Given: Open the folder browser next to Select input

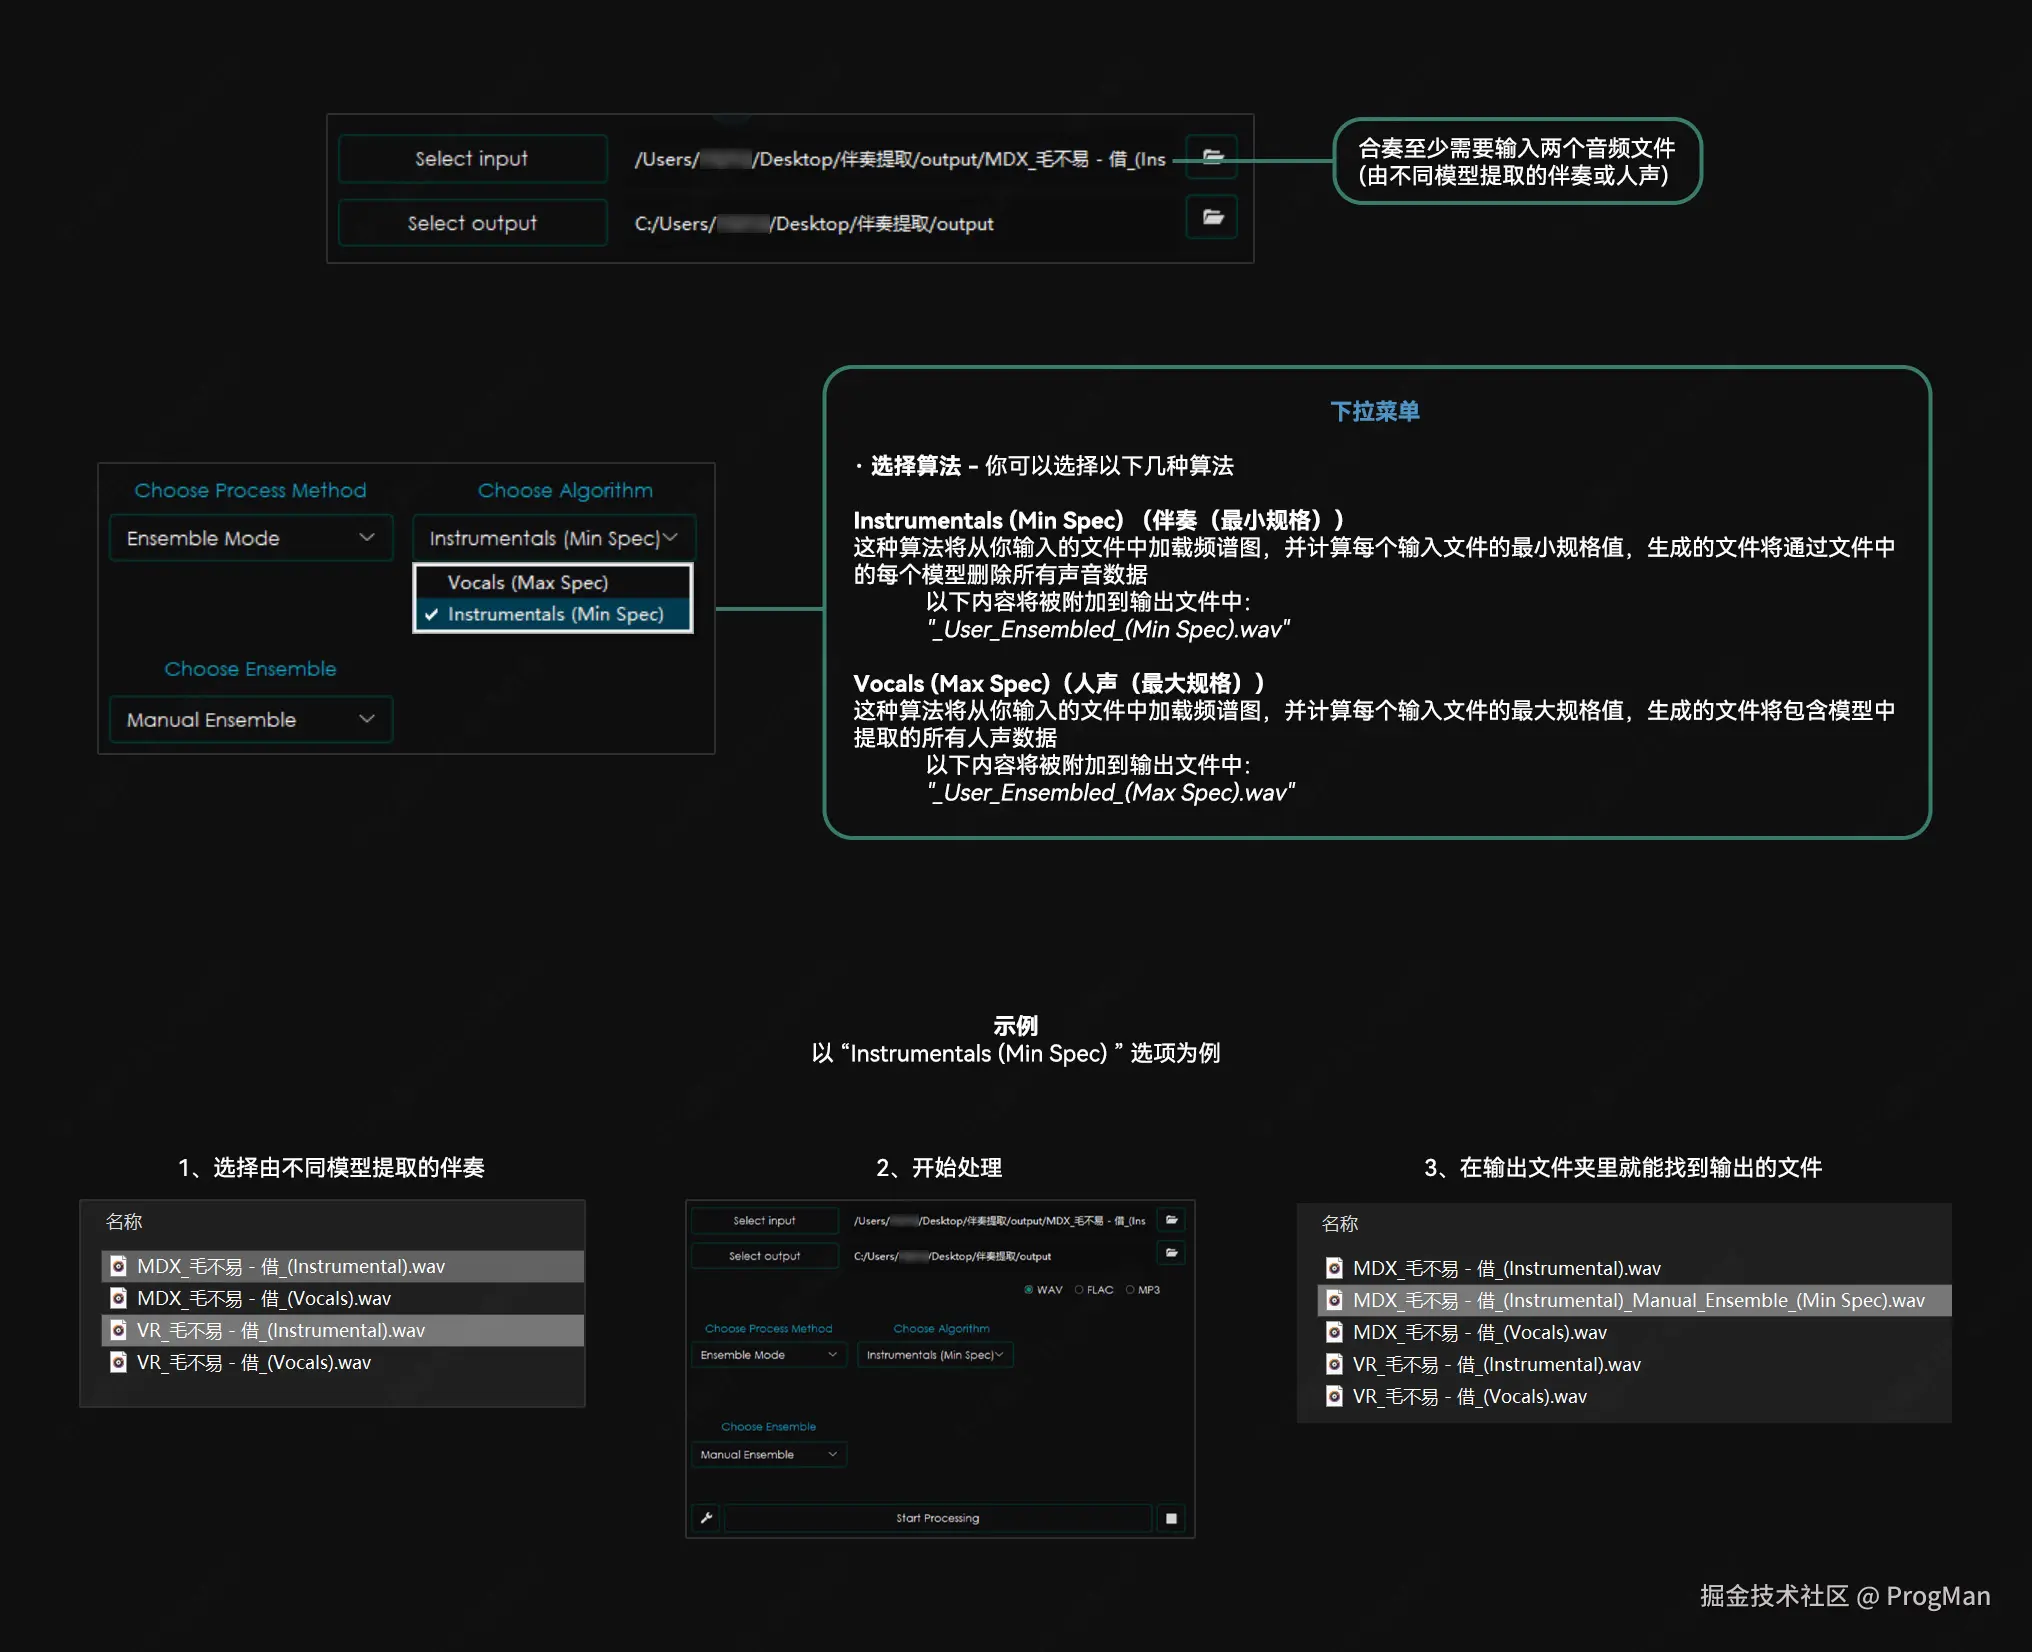Looking at the screenshot, I should (x=1211, y=157).
